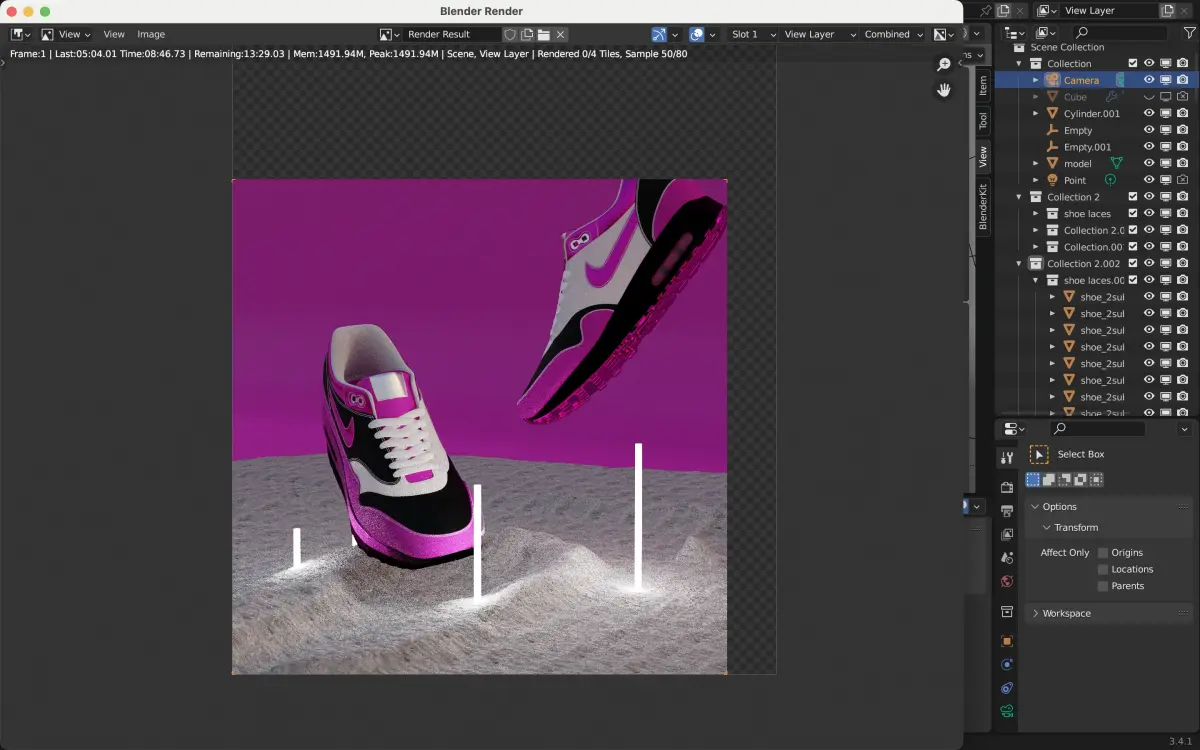The image size is (1200, 750).
Task: Open the first View menu with dropdown arrow
Action: (66, 34)
